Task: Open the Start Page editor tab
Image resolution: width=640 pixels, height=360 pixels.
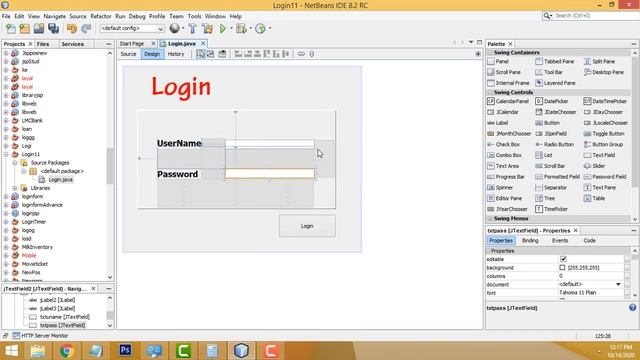Action: pos(132,44)
